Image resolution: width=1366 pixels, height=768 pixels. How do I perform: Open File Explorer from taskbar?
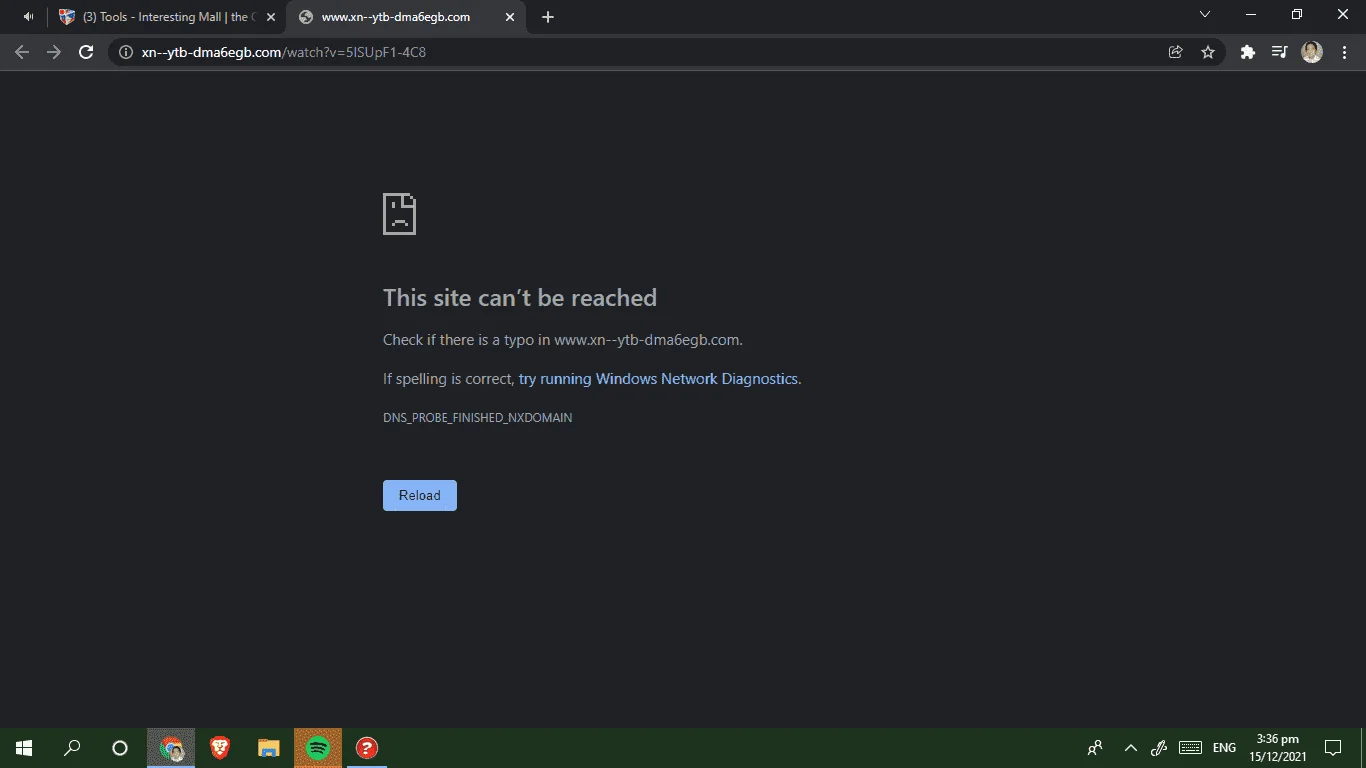(269, 748)
